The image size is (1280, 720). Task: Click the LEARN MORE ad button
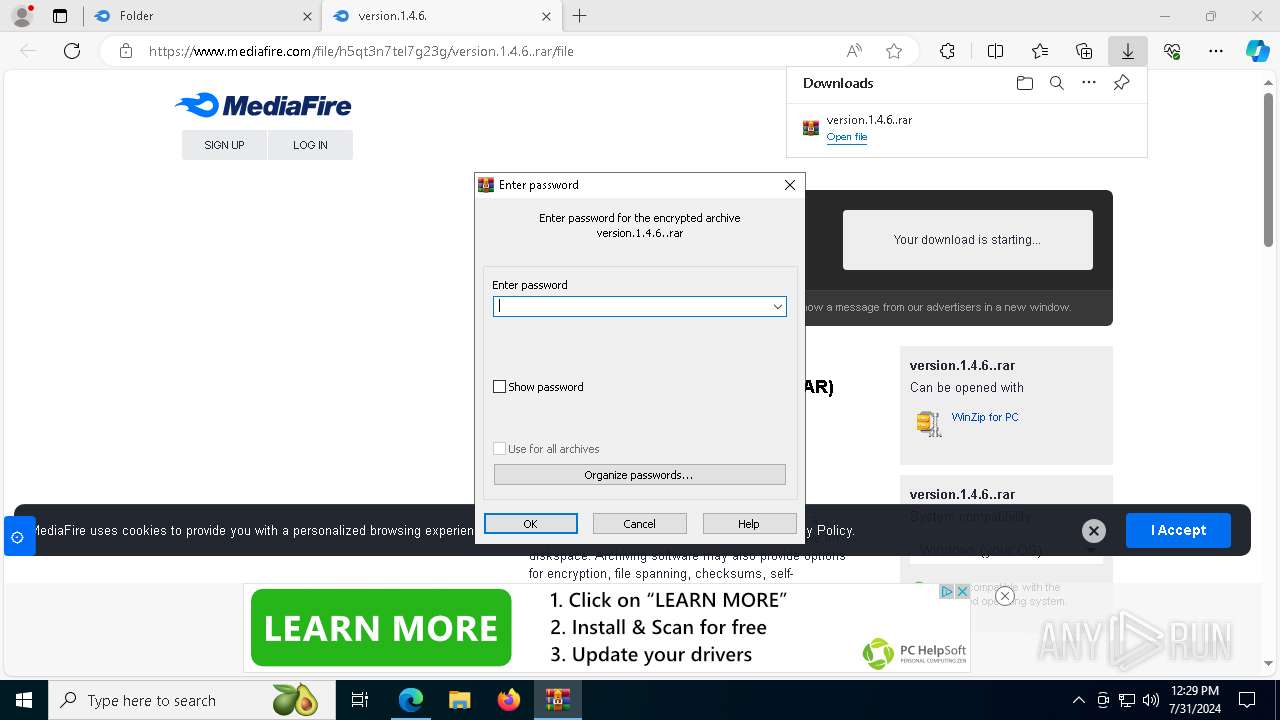coord(381,628)
